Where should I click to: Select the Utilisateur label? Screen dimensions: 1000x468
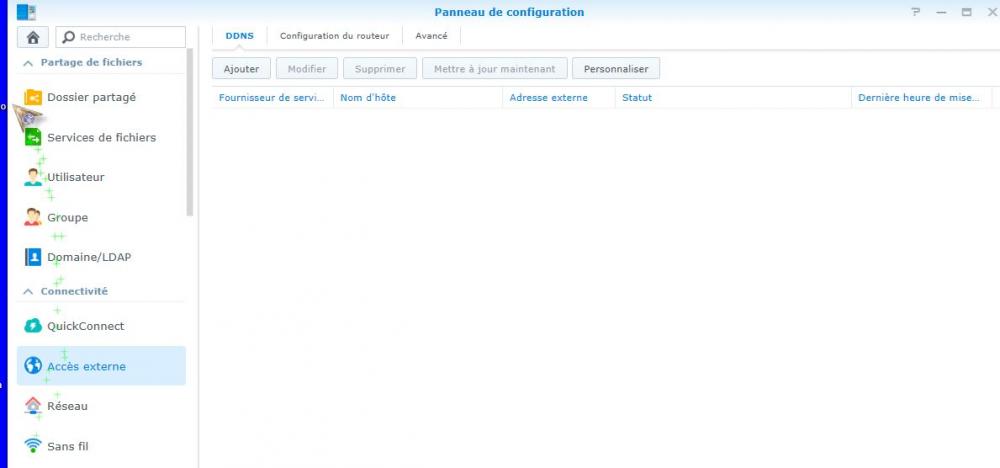(x=76, y=177)
